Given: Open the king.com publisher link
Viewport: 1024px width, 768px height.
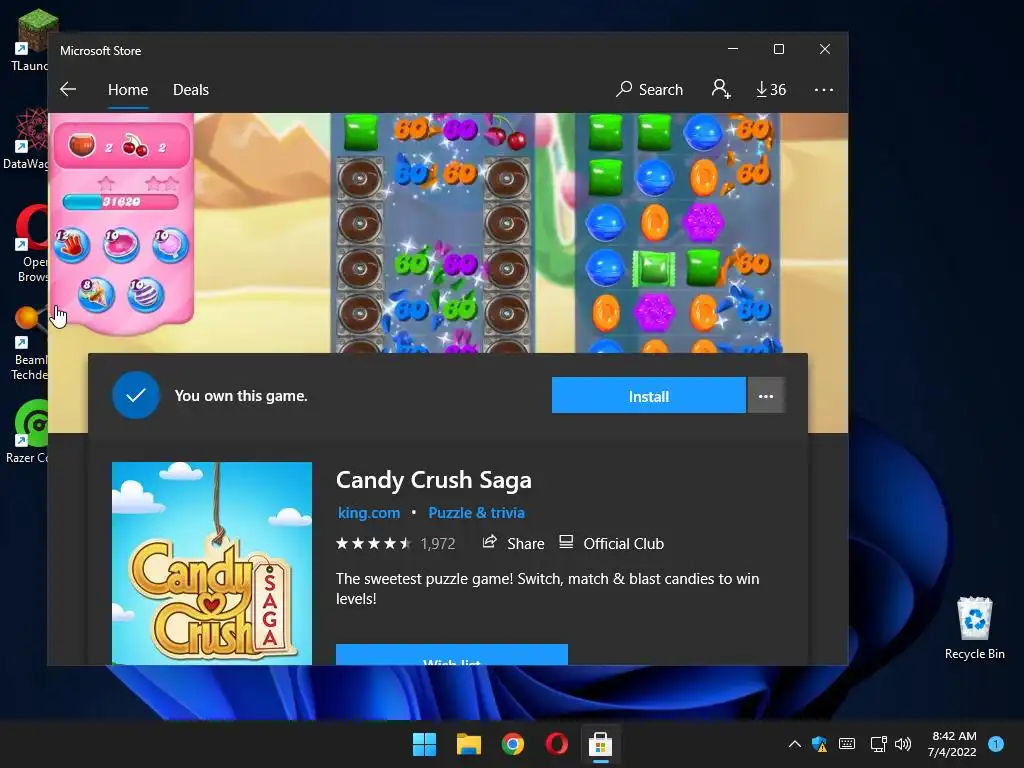Looking at the screenshot, I should pyautogui.click(x=369, y=513).
